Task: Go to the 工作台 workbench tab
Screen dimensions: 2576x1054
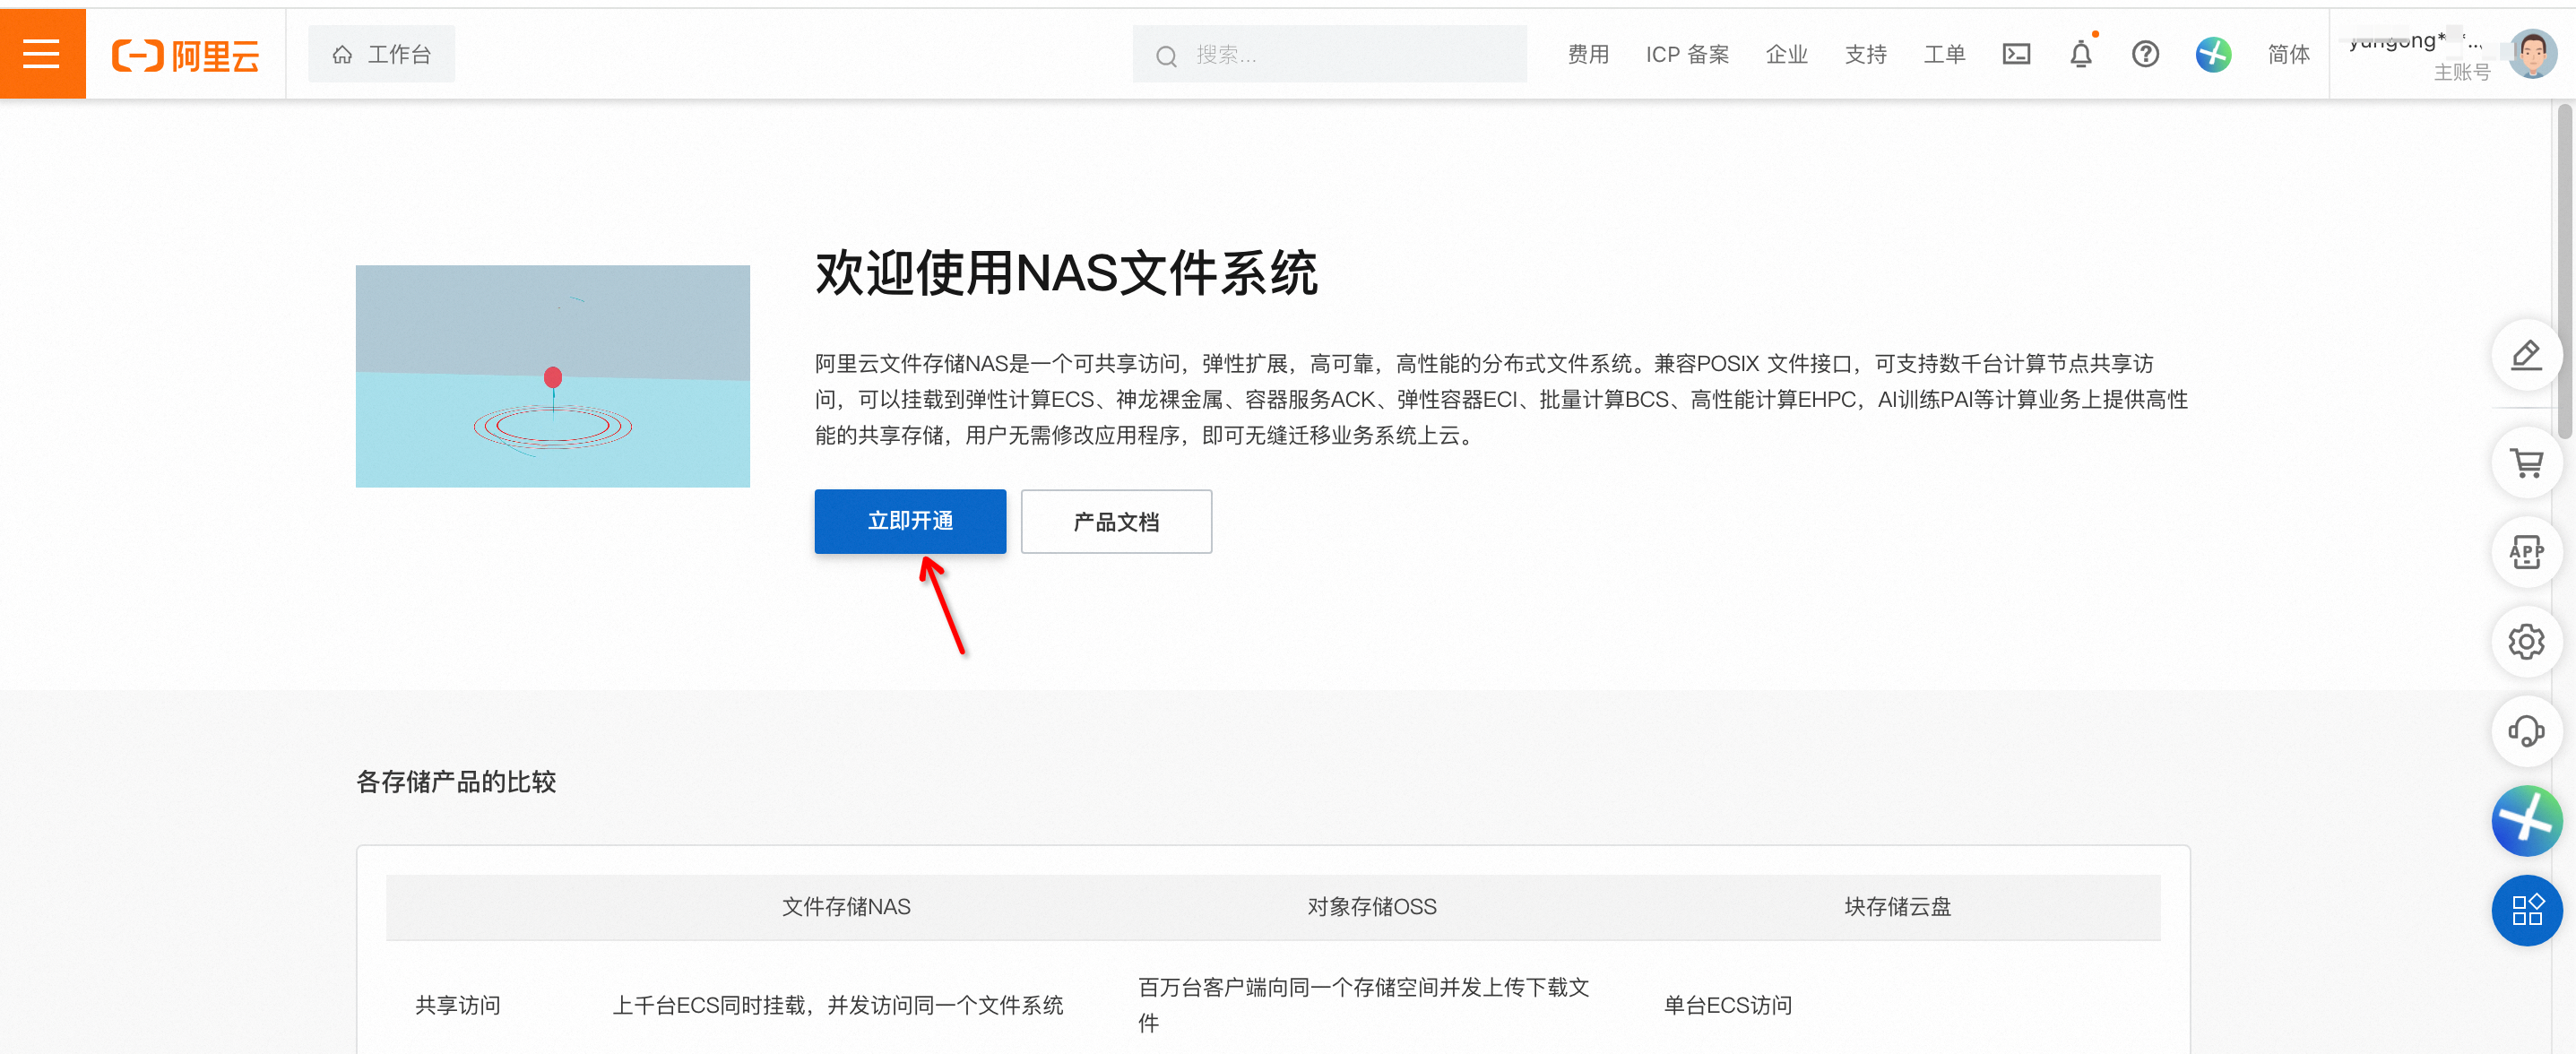Action: click(382, 54)
